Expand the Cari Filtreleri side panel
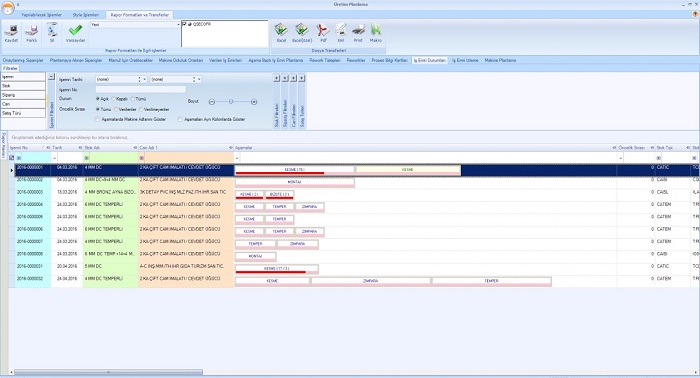The width and height of the screenshot is (700, 378). [x=293, y=78]
